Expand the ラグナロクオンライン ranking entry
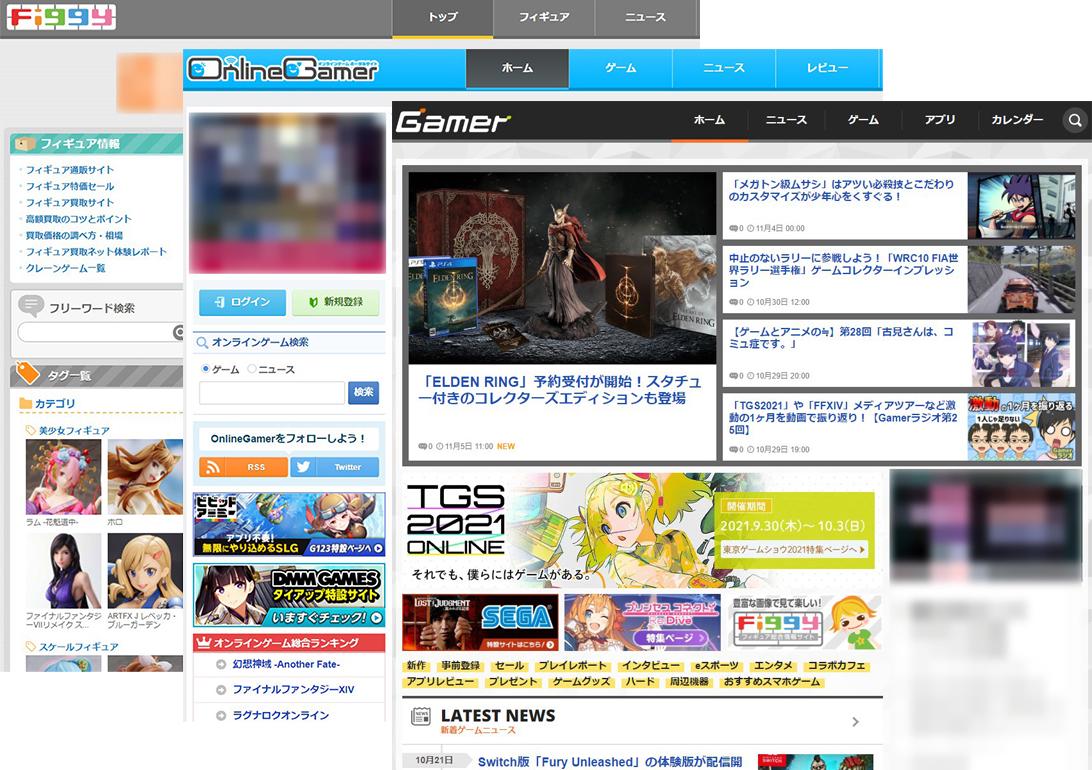 pyautogui.click(x=222, y=715)
